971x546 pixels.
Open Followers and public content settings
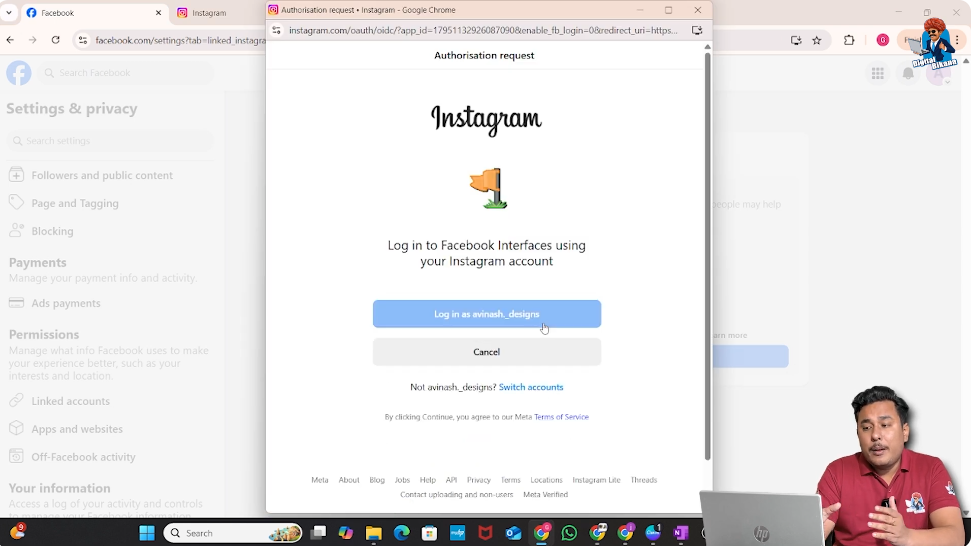coord(102,175)
